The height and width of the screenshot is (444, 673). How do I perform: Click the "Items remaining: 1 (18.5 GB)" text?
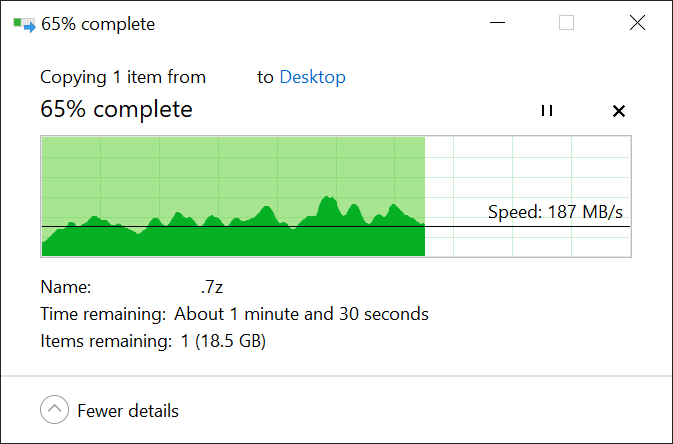[x=152, y=341]
